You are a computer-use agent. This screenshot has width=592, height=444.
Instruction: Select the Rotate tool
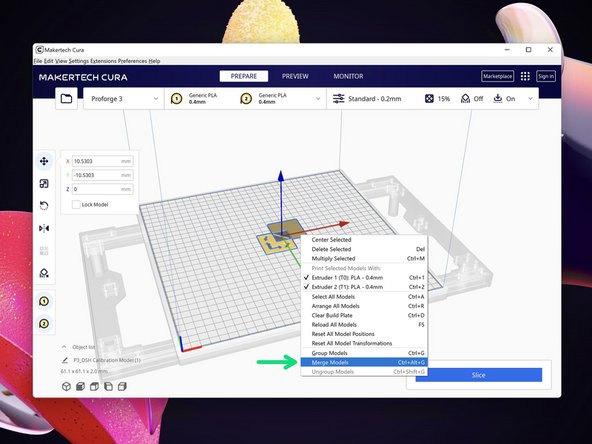click(x=44, y=206)
